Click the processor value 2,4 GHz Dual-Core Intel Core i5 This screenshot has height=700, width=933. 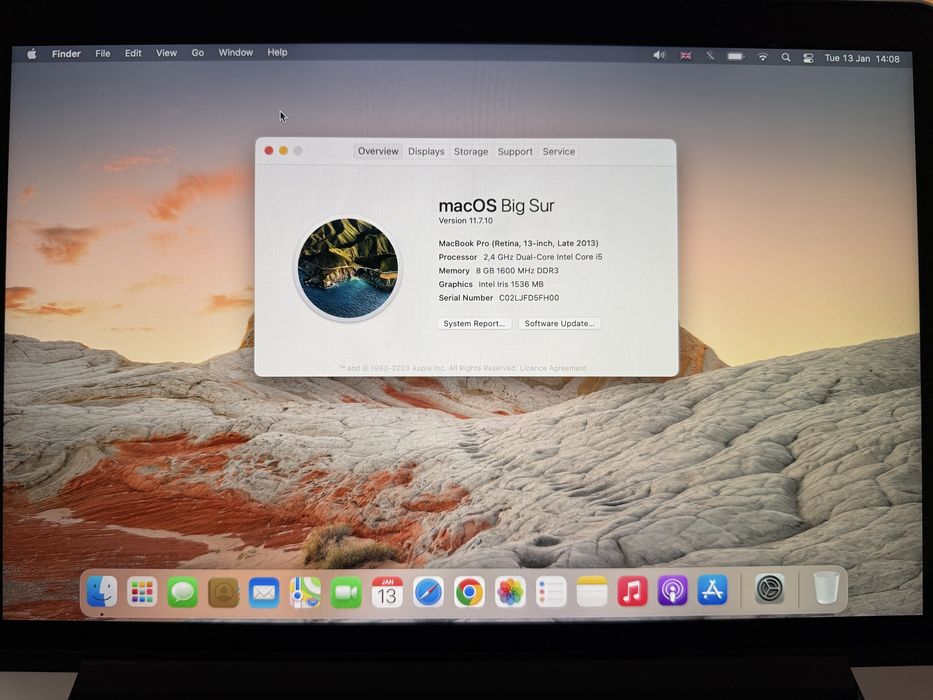[543, 257]
